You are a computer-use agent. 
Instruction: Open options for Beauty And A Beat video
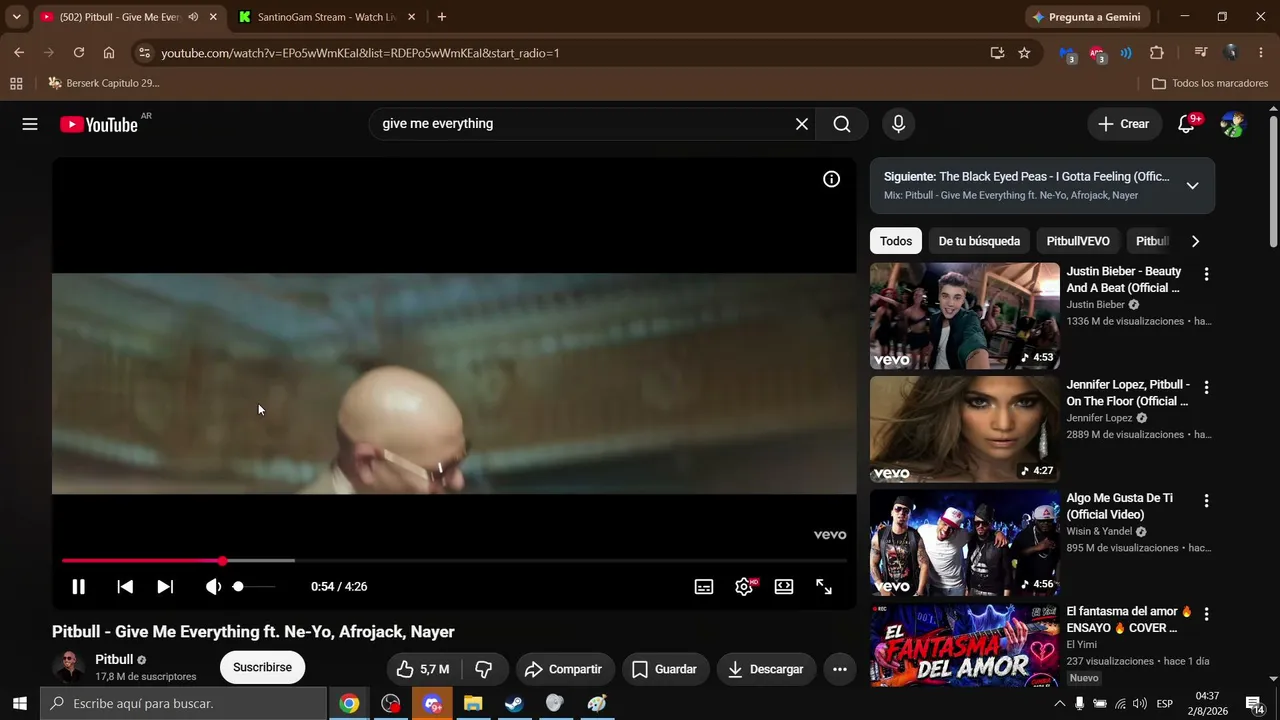[x=1206, y=274]
